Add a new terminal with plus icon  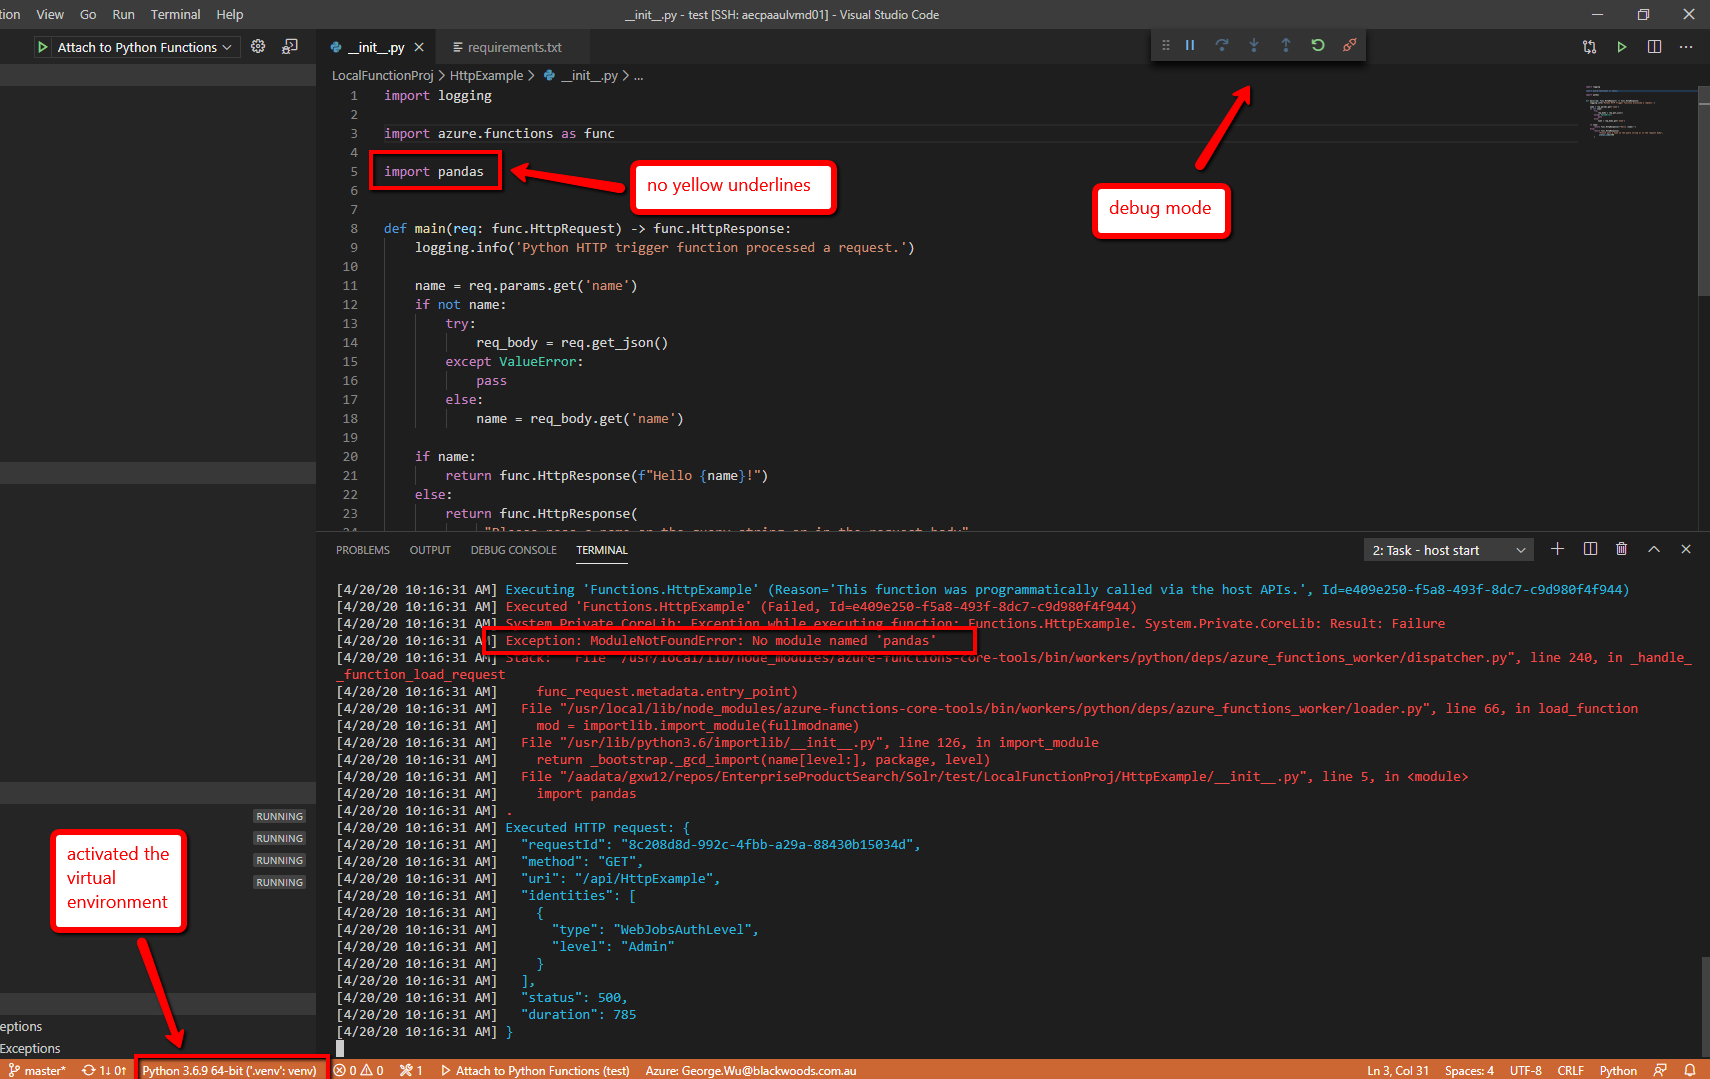pos(1557,549)
